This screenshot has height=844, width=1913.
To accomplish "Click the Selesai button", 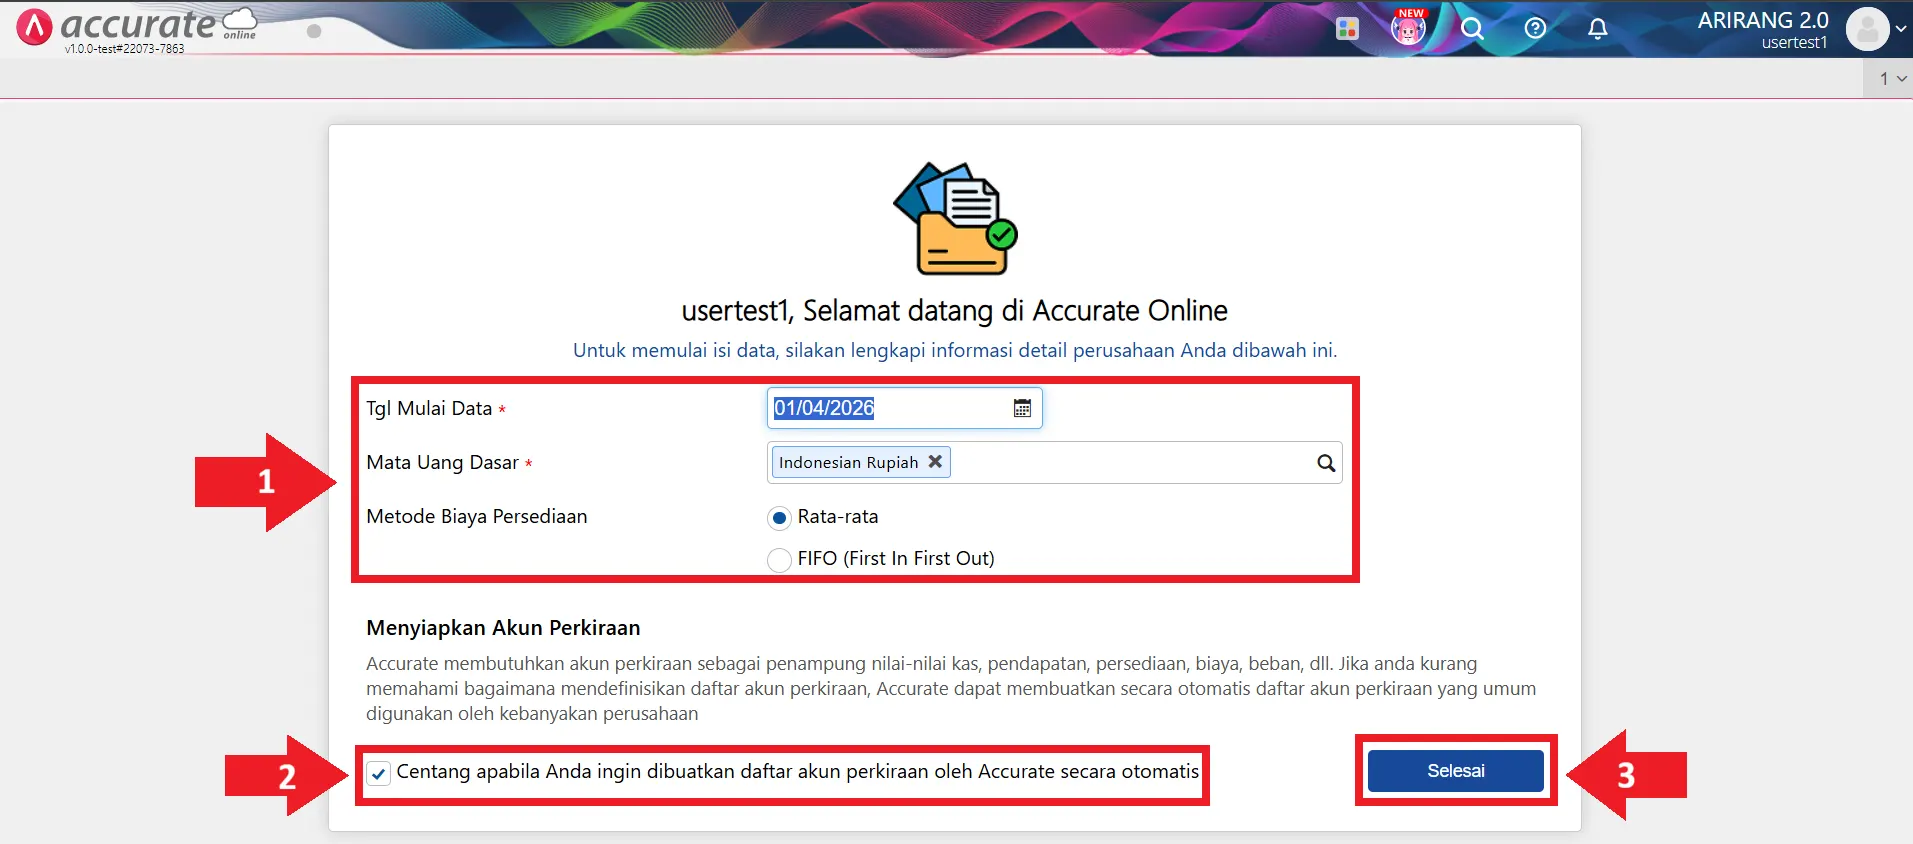I will pos(1455,771).
